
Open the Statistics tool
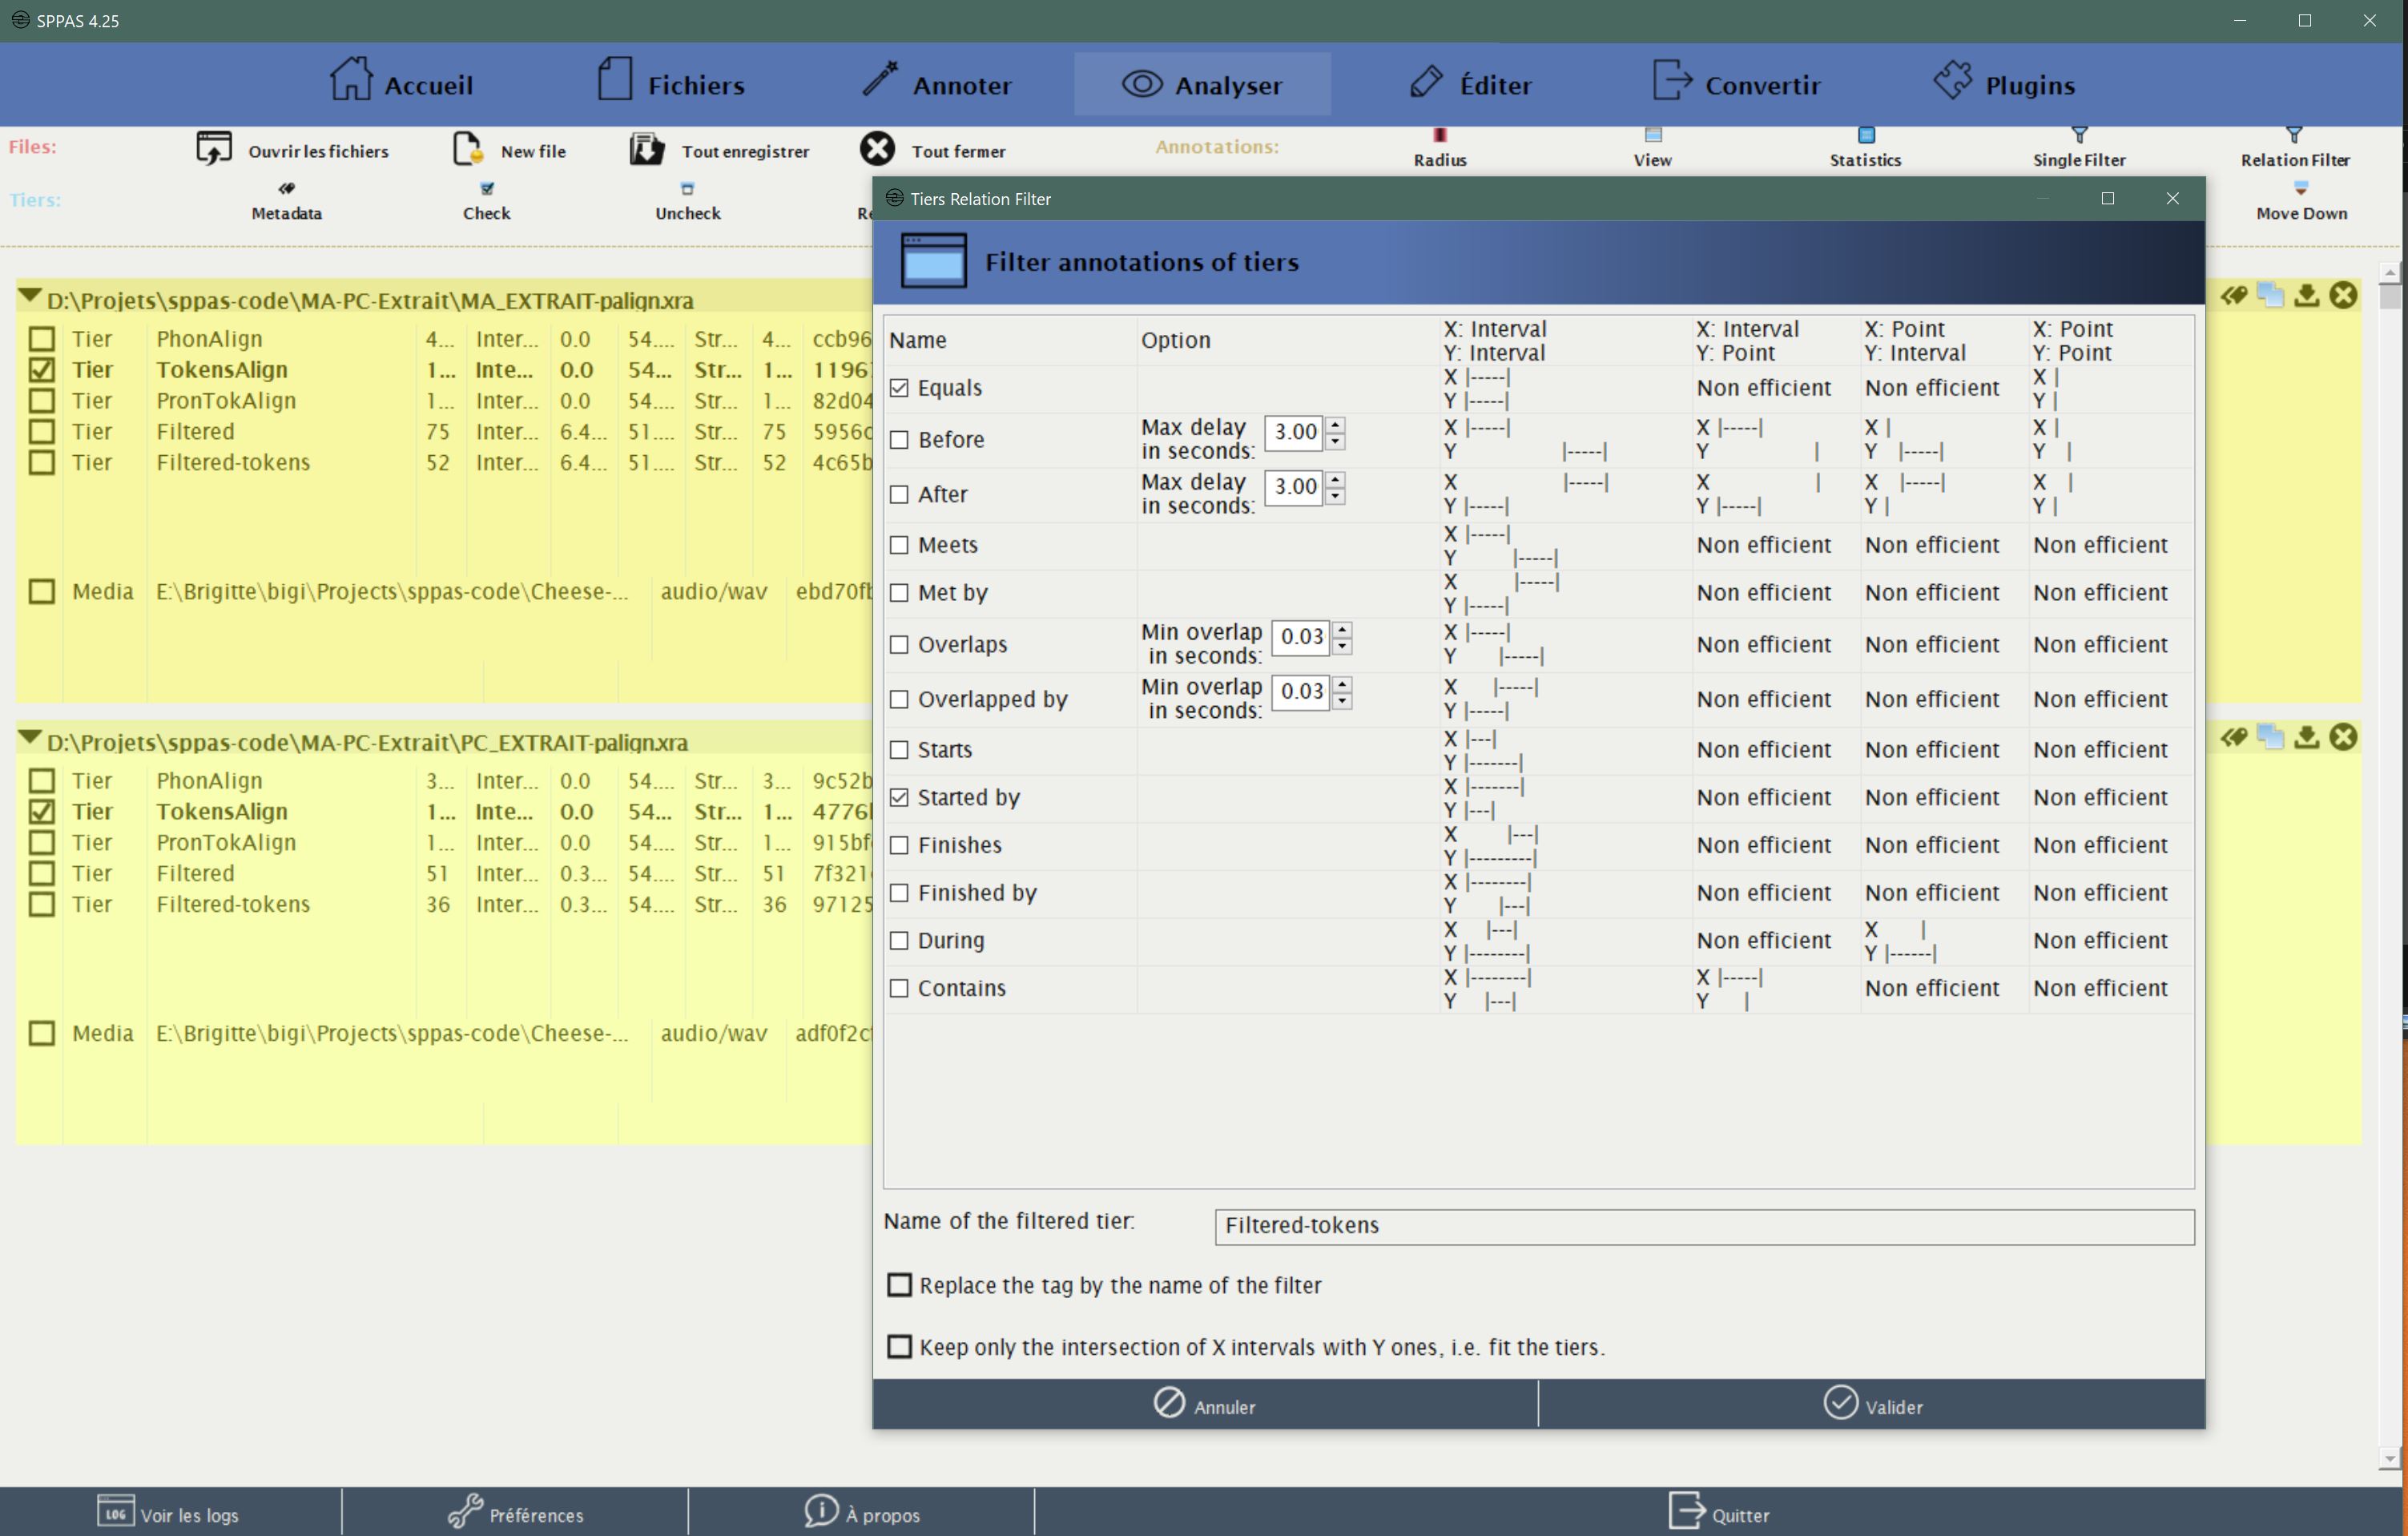click(1865, 147)
